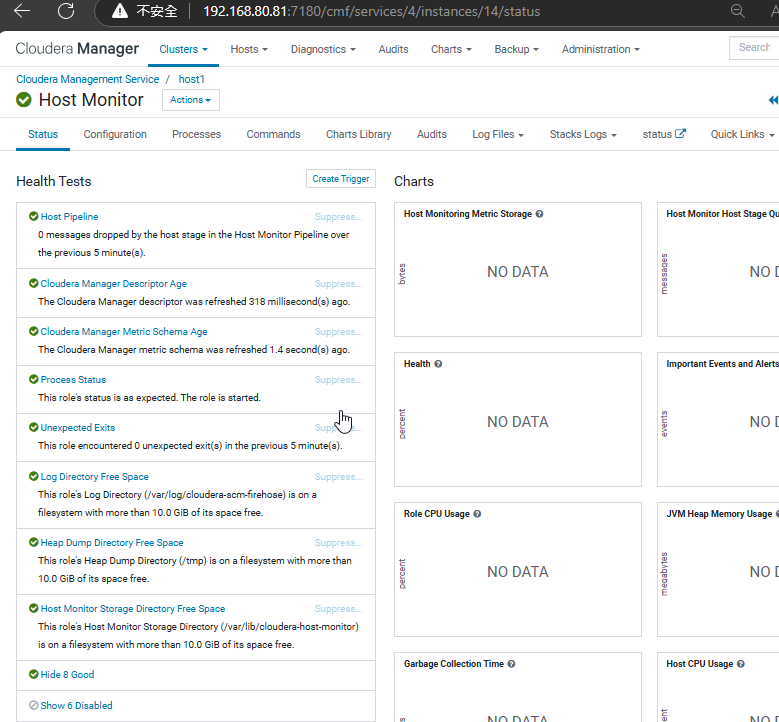Open the Health chart panel
The image size is (779, 722).
[518, 420]
